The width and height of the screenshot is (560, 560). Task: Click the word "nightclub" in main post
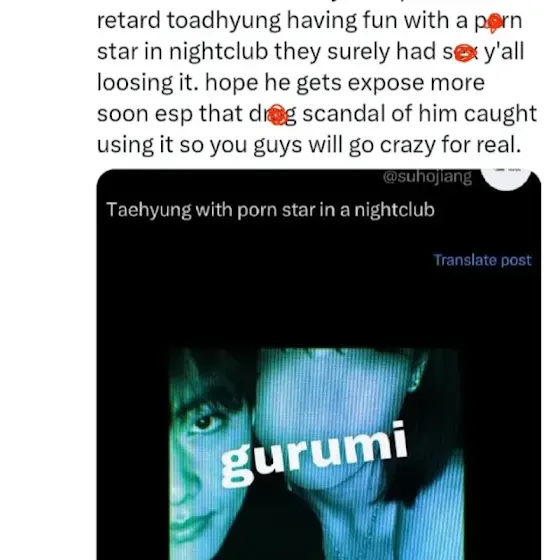click(218, 52)
